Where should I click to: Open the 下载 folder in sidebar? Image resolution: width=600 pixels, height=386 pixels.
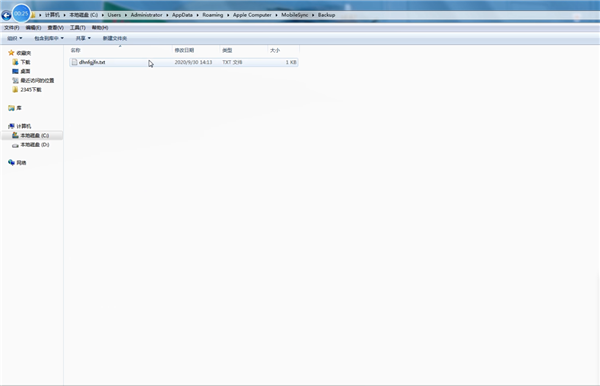(x=21, y=62)
